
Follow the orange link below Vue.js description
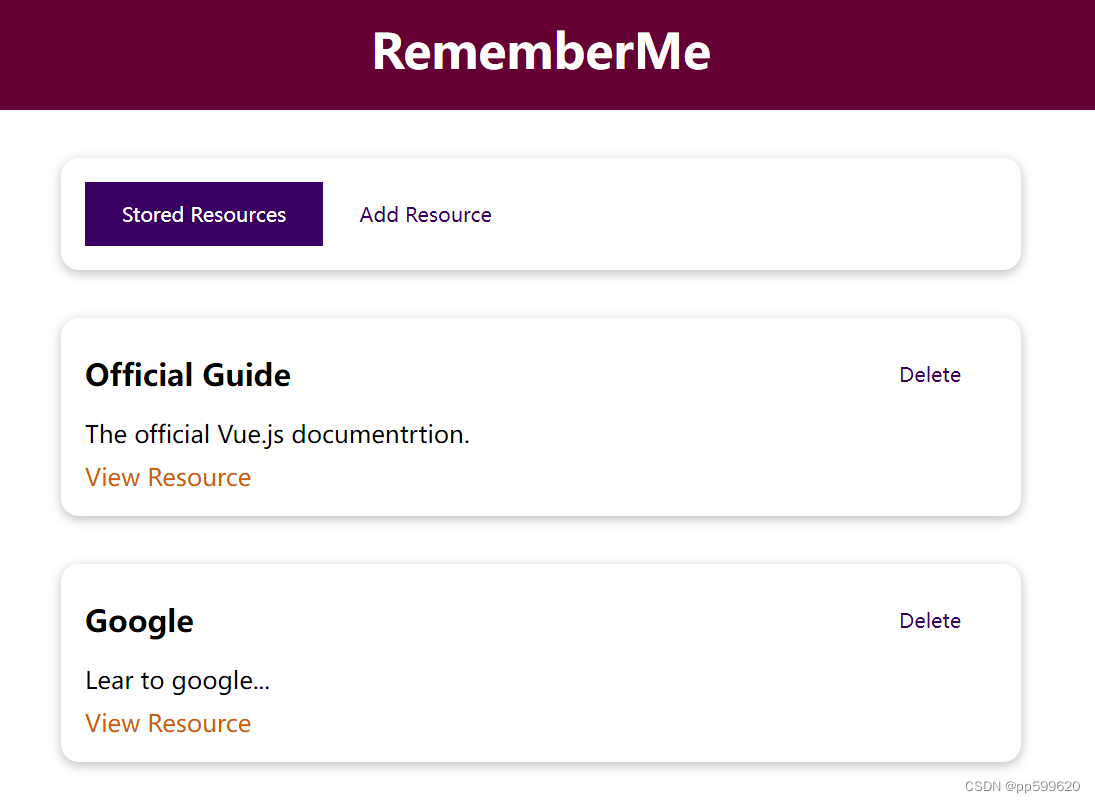point(168,478)
